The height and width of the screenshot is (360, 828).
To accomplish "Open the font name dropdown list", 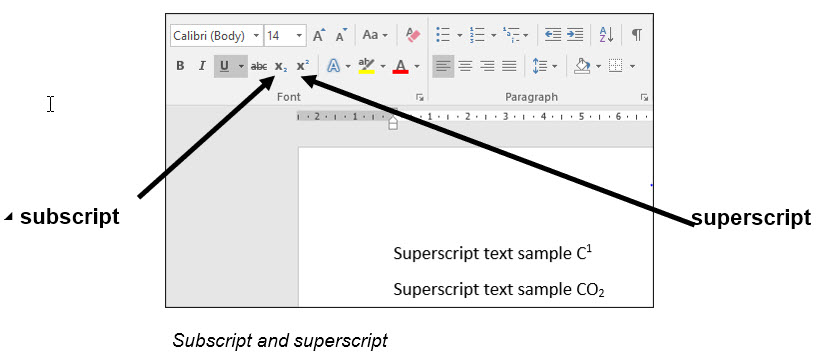I will (257, 36).
